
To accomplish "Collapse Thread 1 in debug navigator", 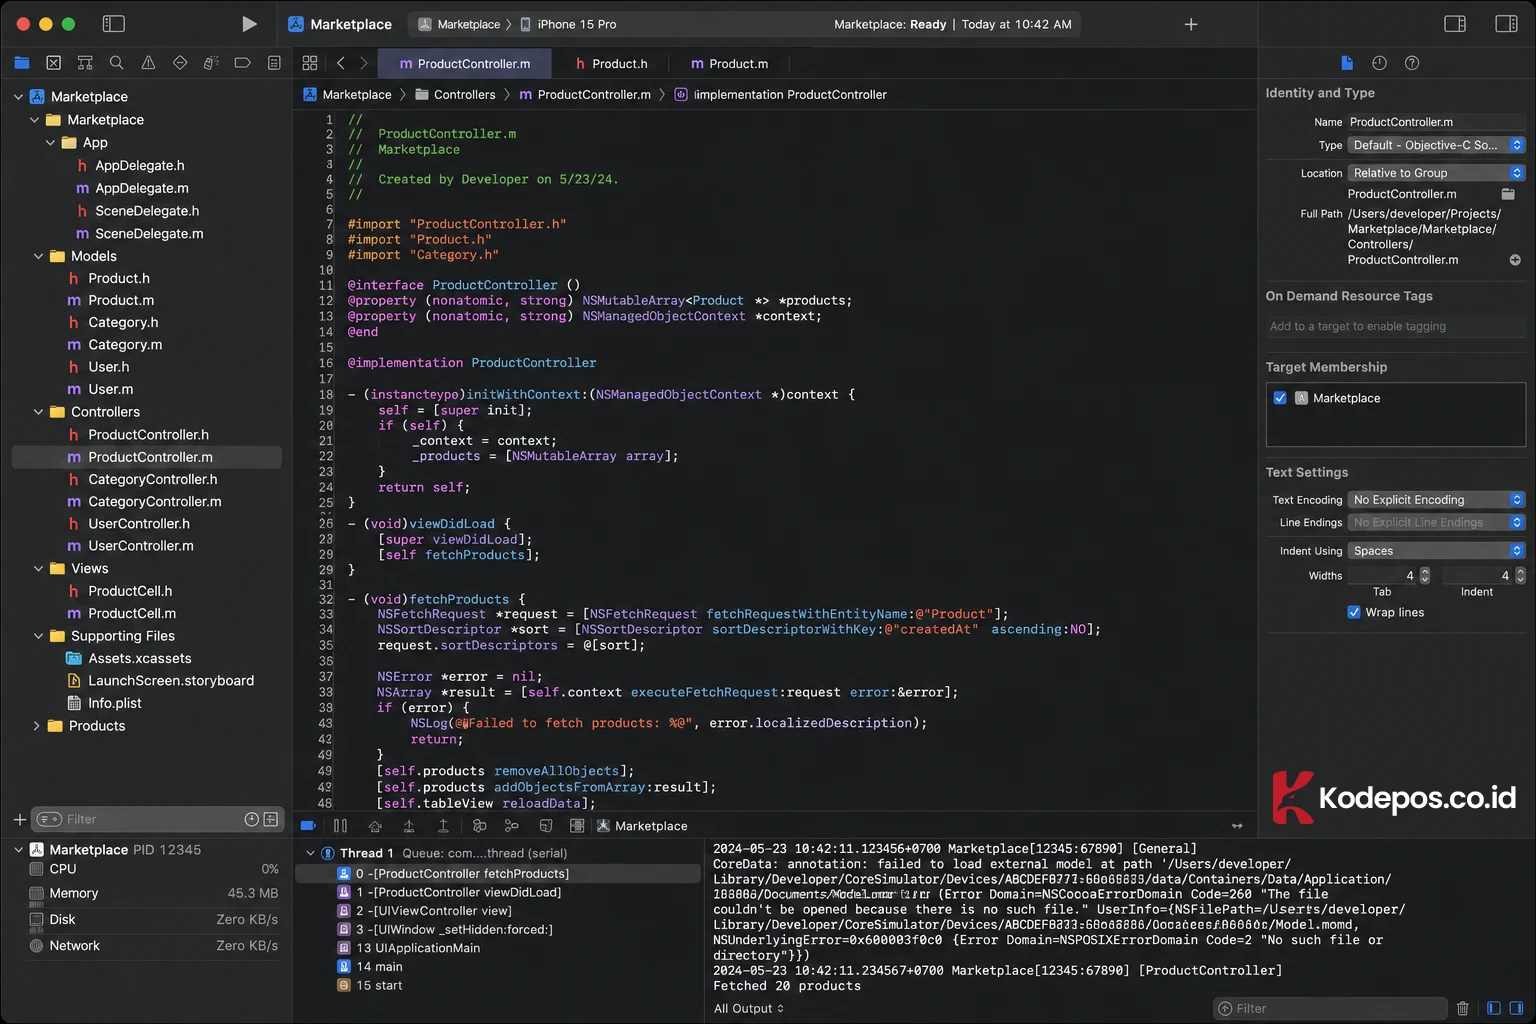I will tap(310, 853).
